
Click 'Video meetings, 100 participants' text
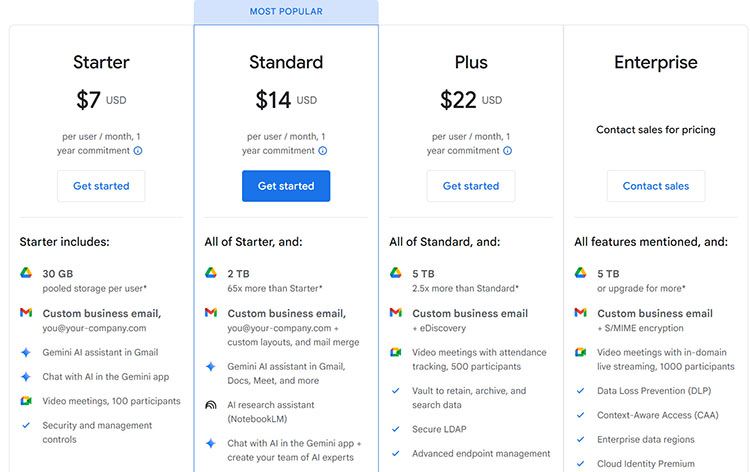(111, 401)
